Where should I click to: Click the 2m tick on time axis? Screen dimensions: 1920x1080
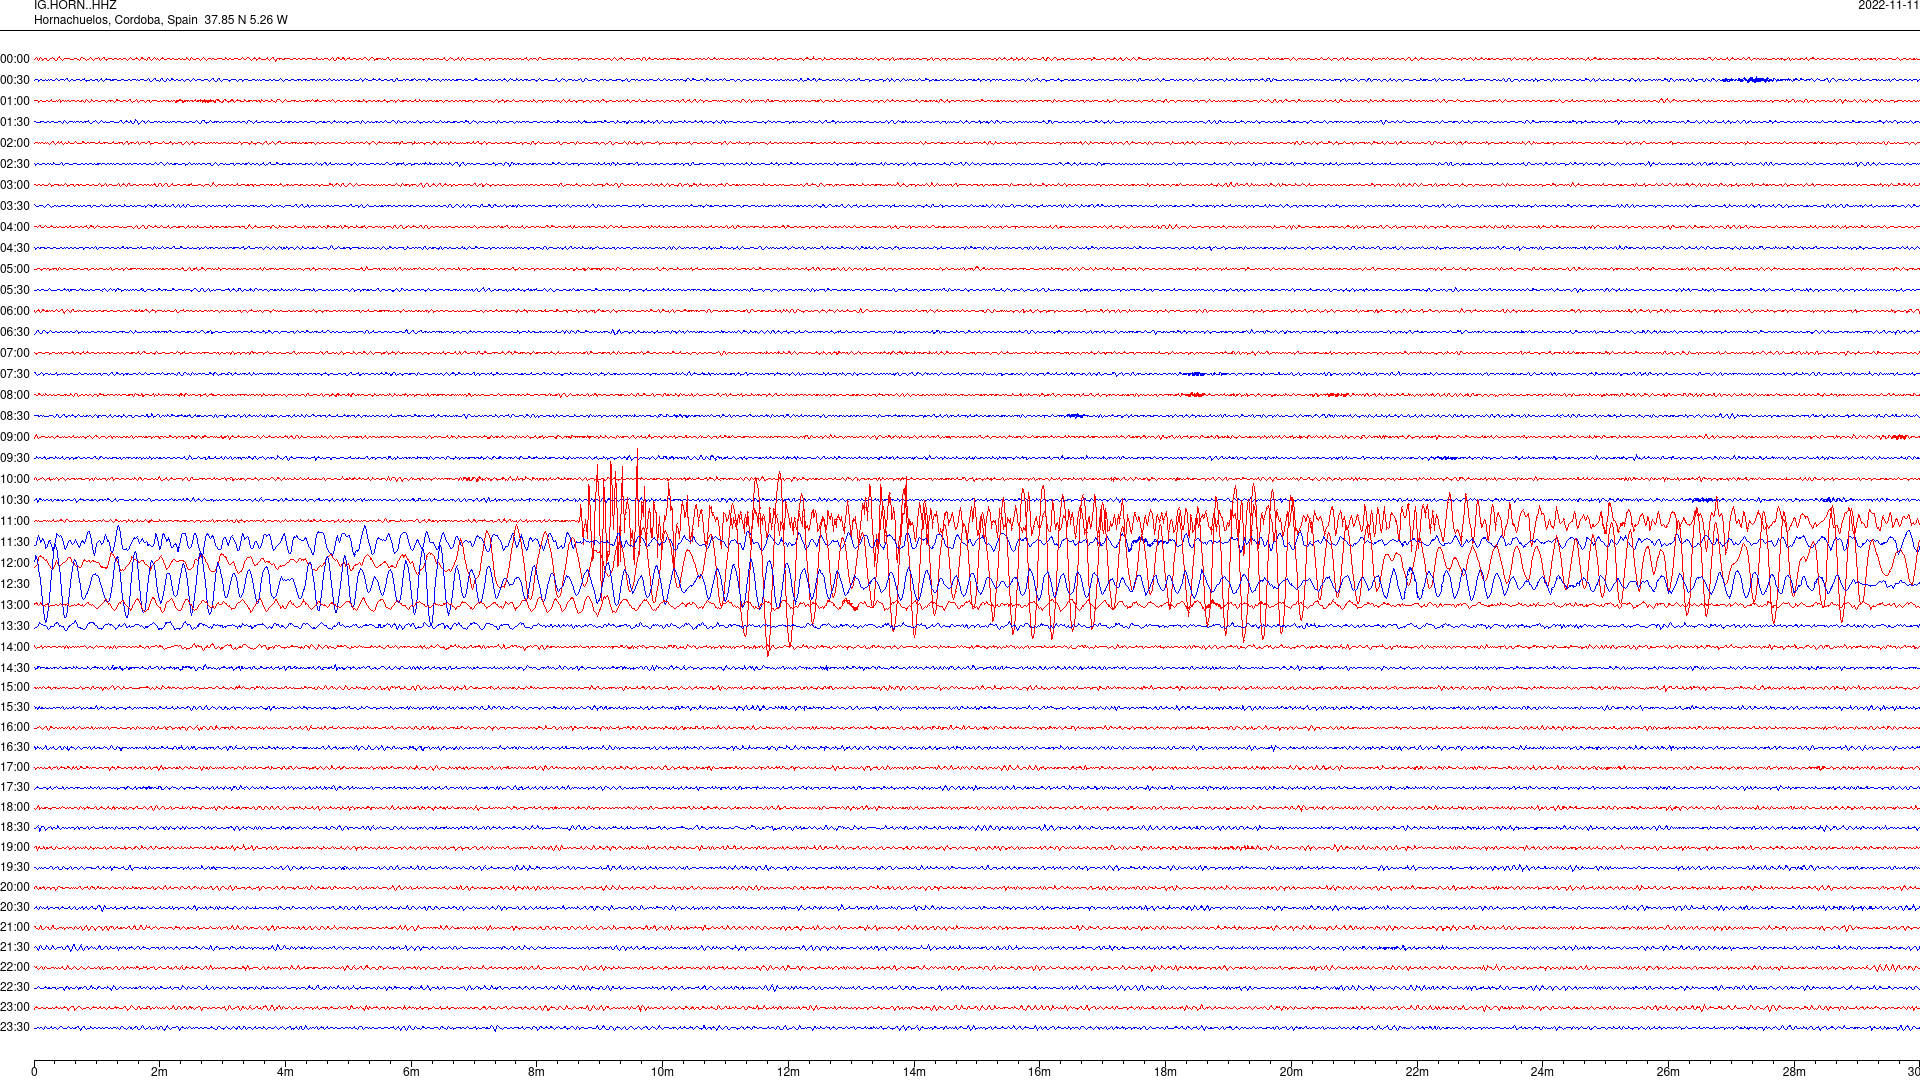(160, 1072)
